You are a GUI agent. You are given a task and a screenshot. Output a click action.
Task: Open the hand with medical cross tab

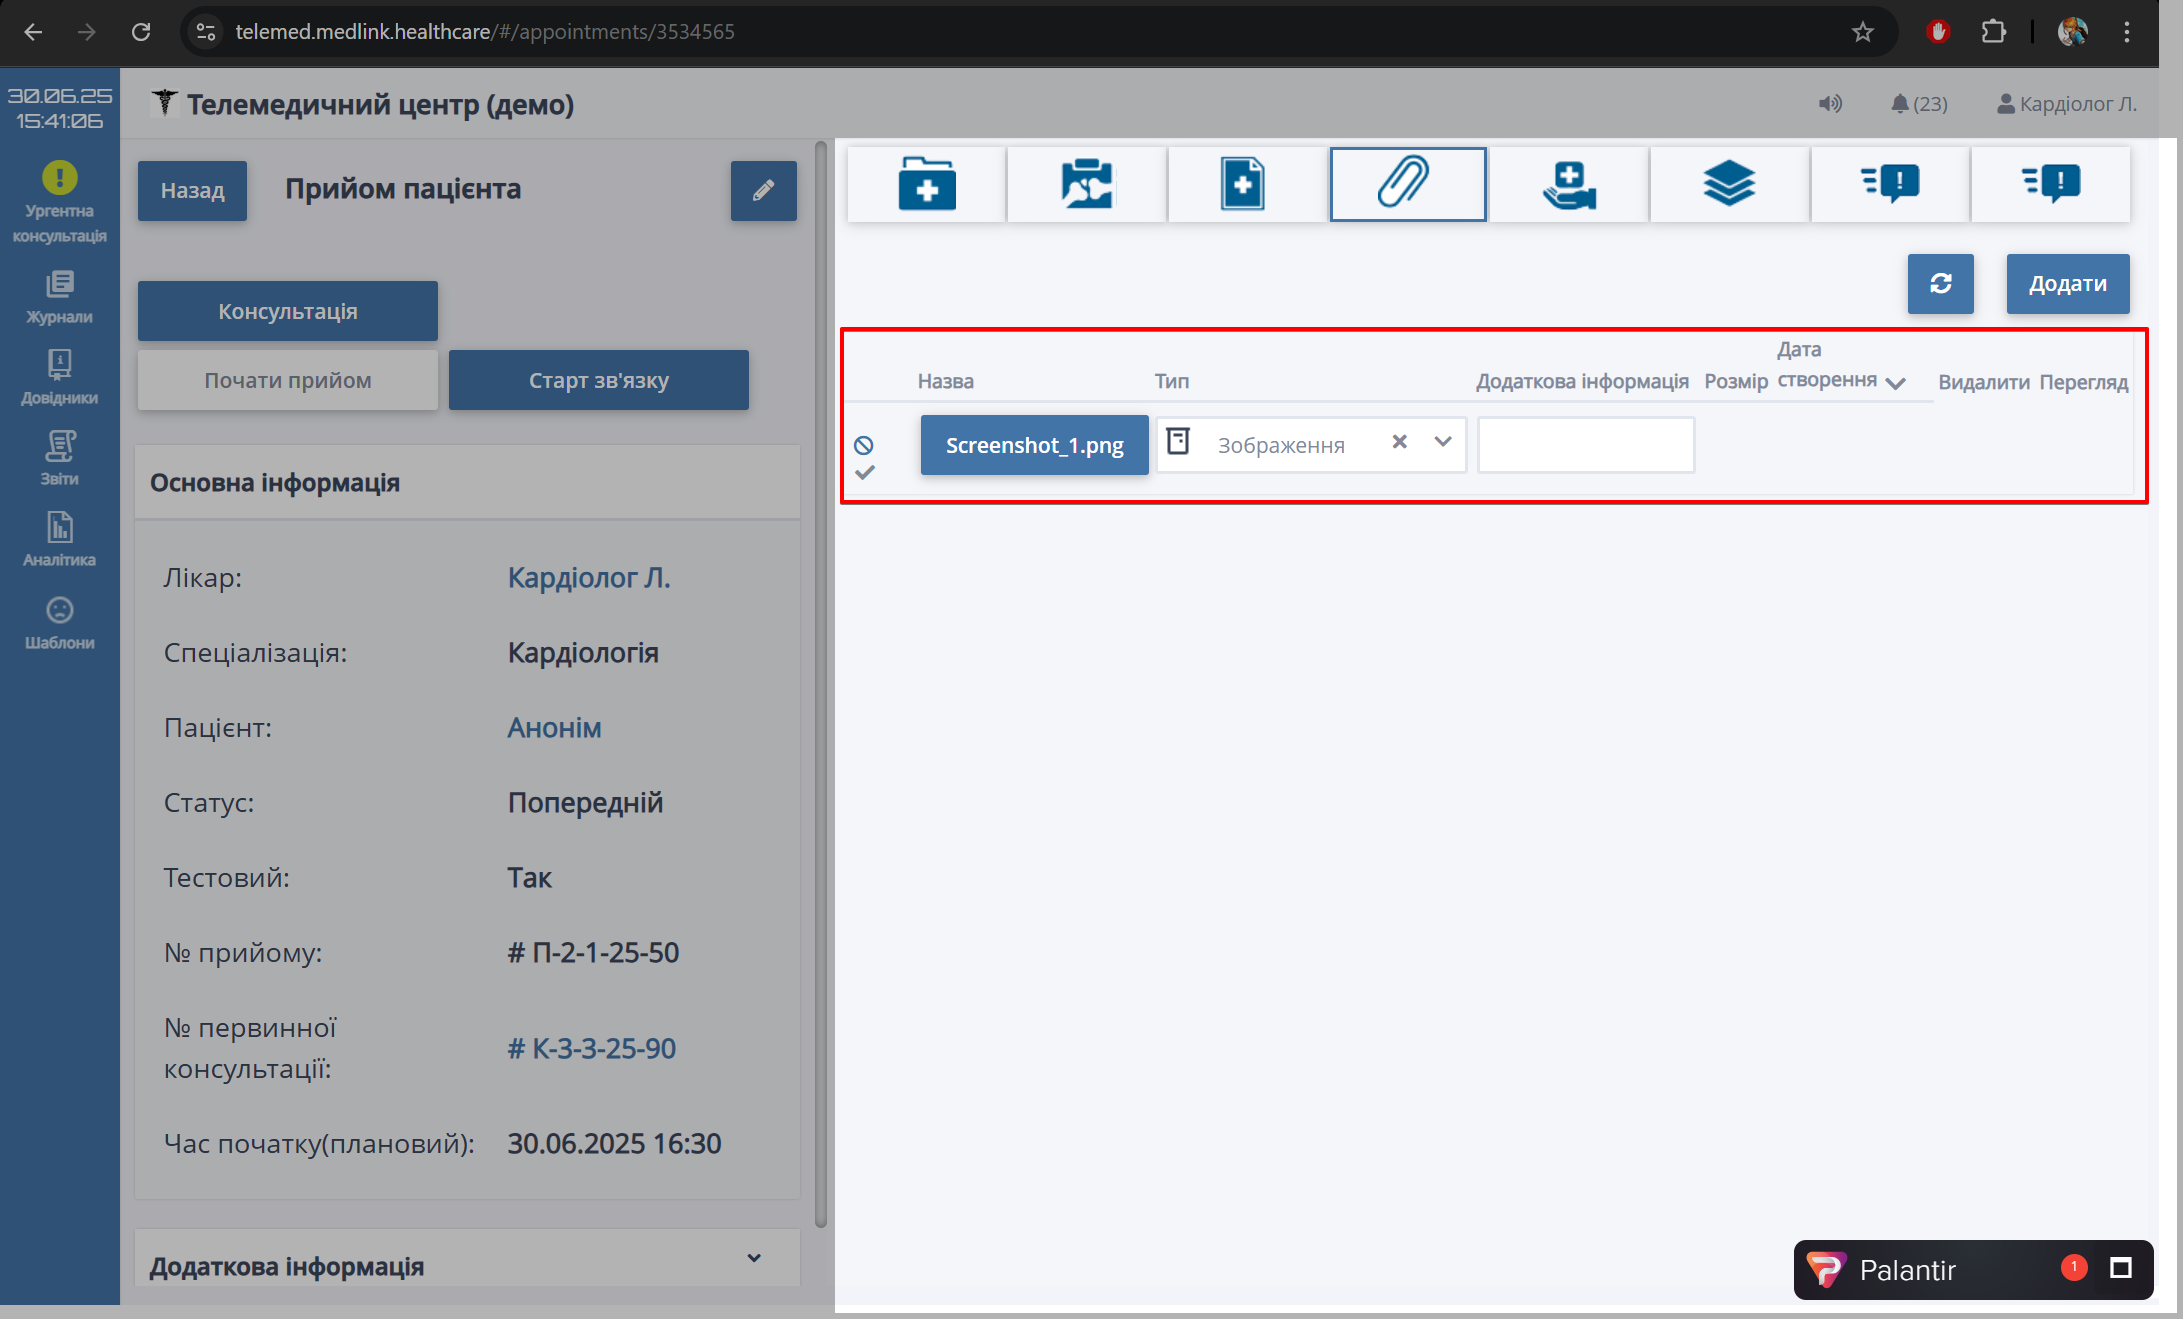coord(1568,184)
